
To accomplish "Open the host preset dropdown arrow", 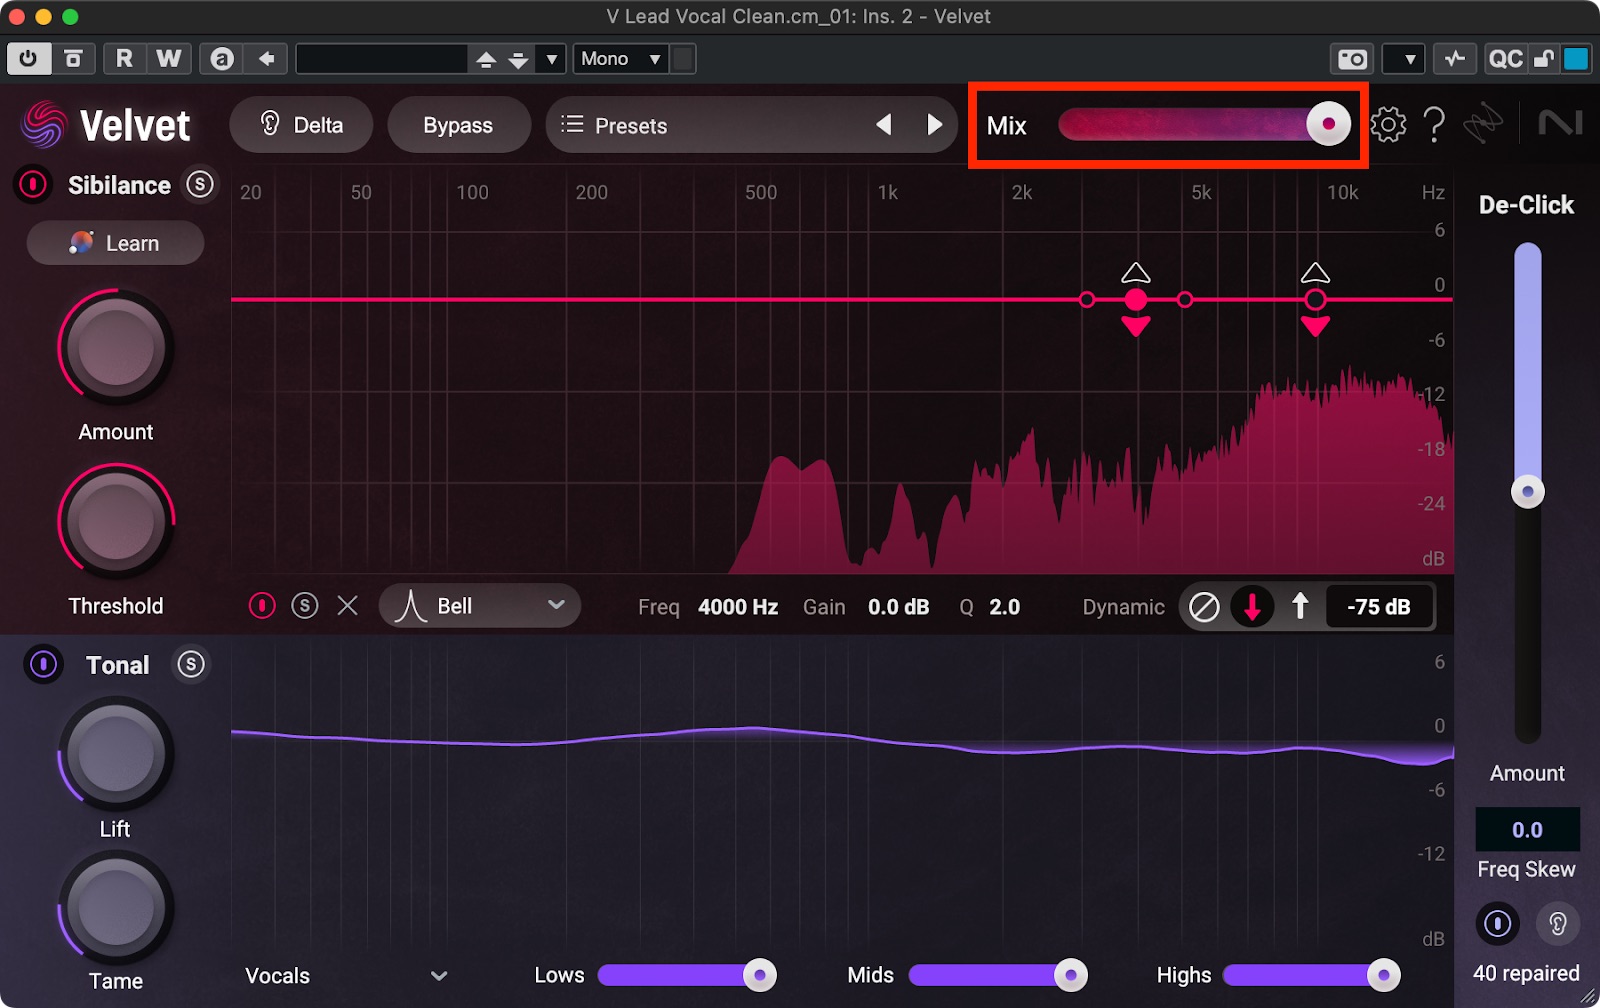I will [551, 59].
